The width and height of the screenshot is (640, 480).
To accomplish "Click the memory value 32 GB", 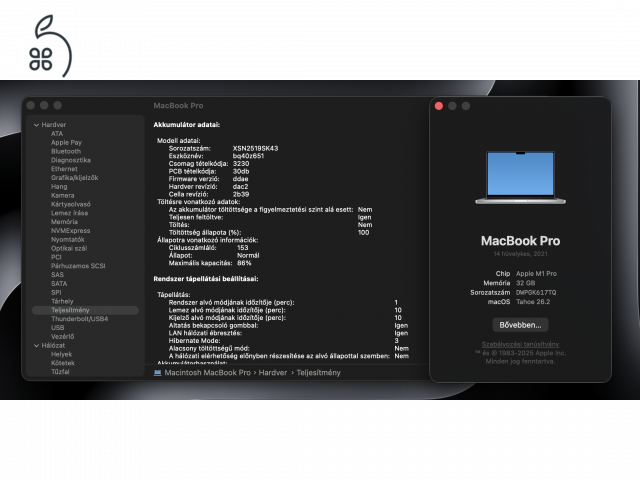I will (525, 283).
